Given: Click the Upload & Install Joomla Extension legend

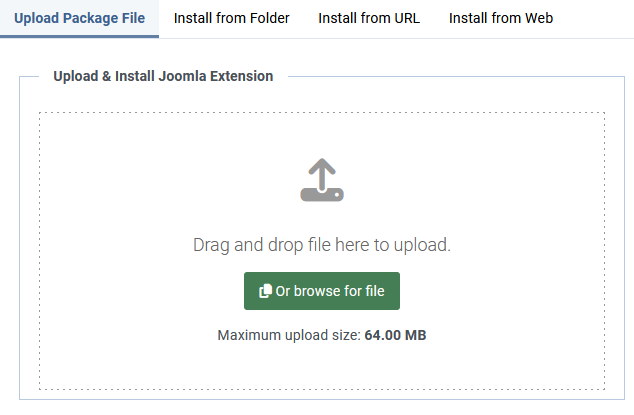Looking at the screenshot, I should coord(163,76).
